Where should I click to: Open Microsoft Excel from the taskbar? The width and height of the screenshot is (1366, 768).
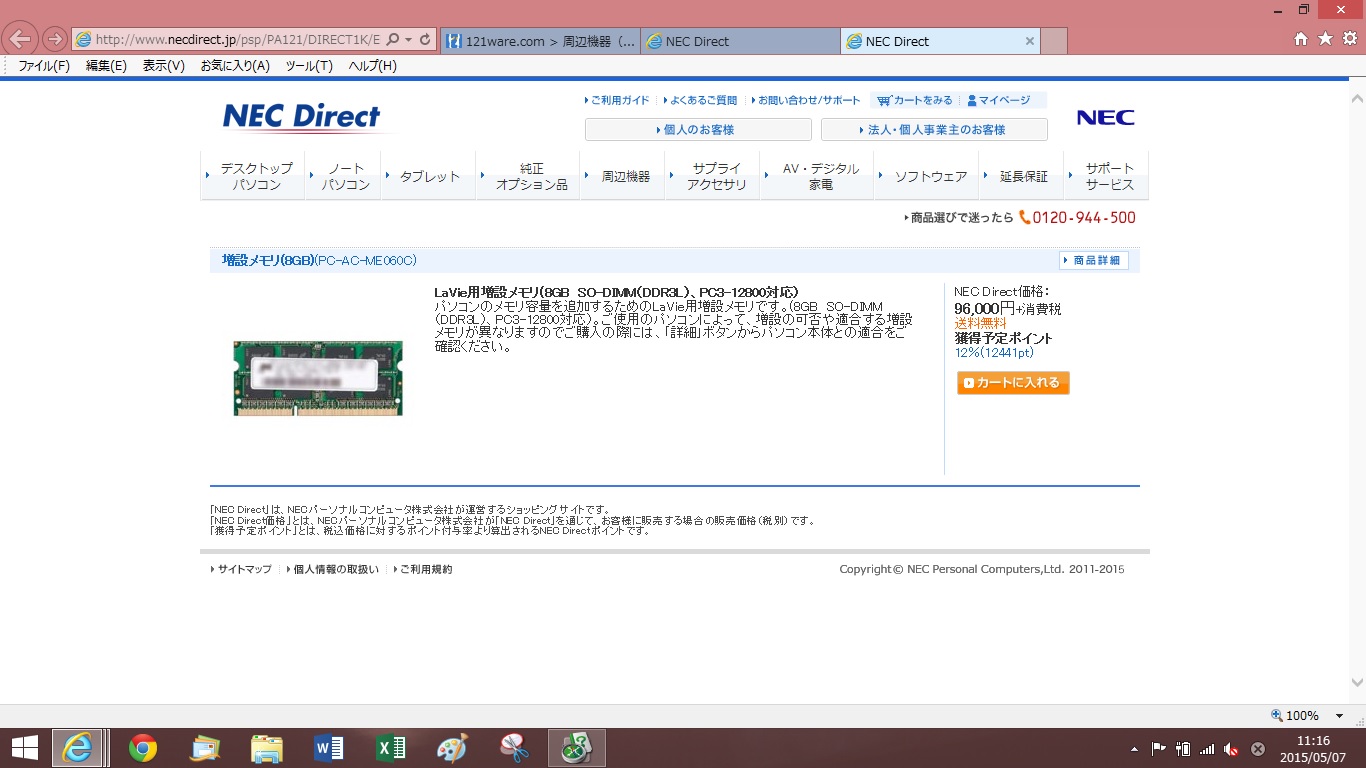(x=390, y=748)
